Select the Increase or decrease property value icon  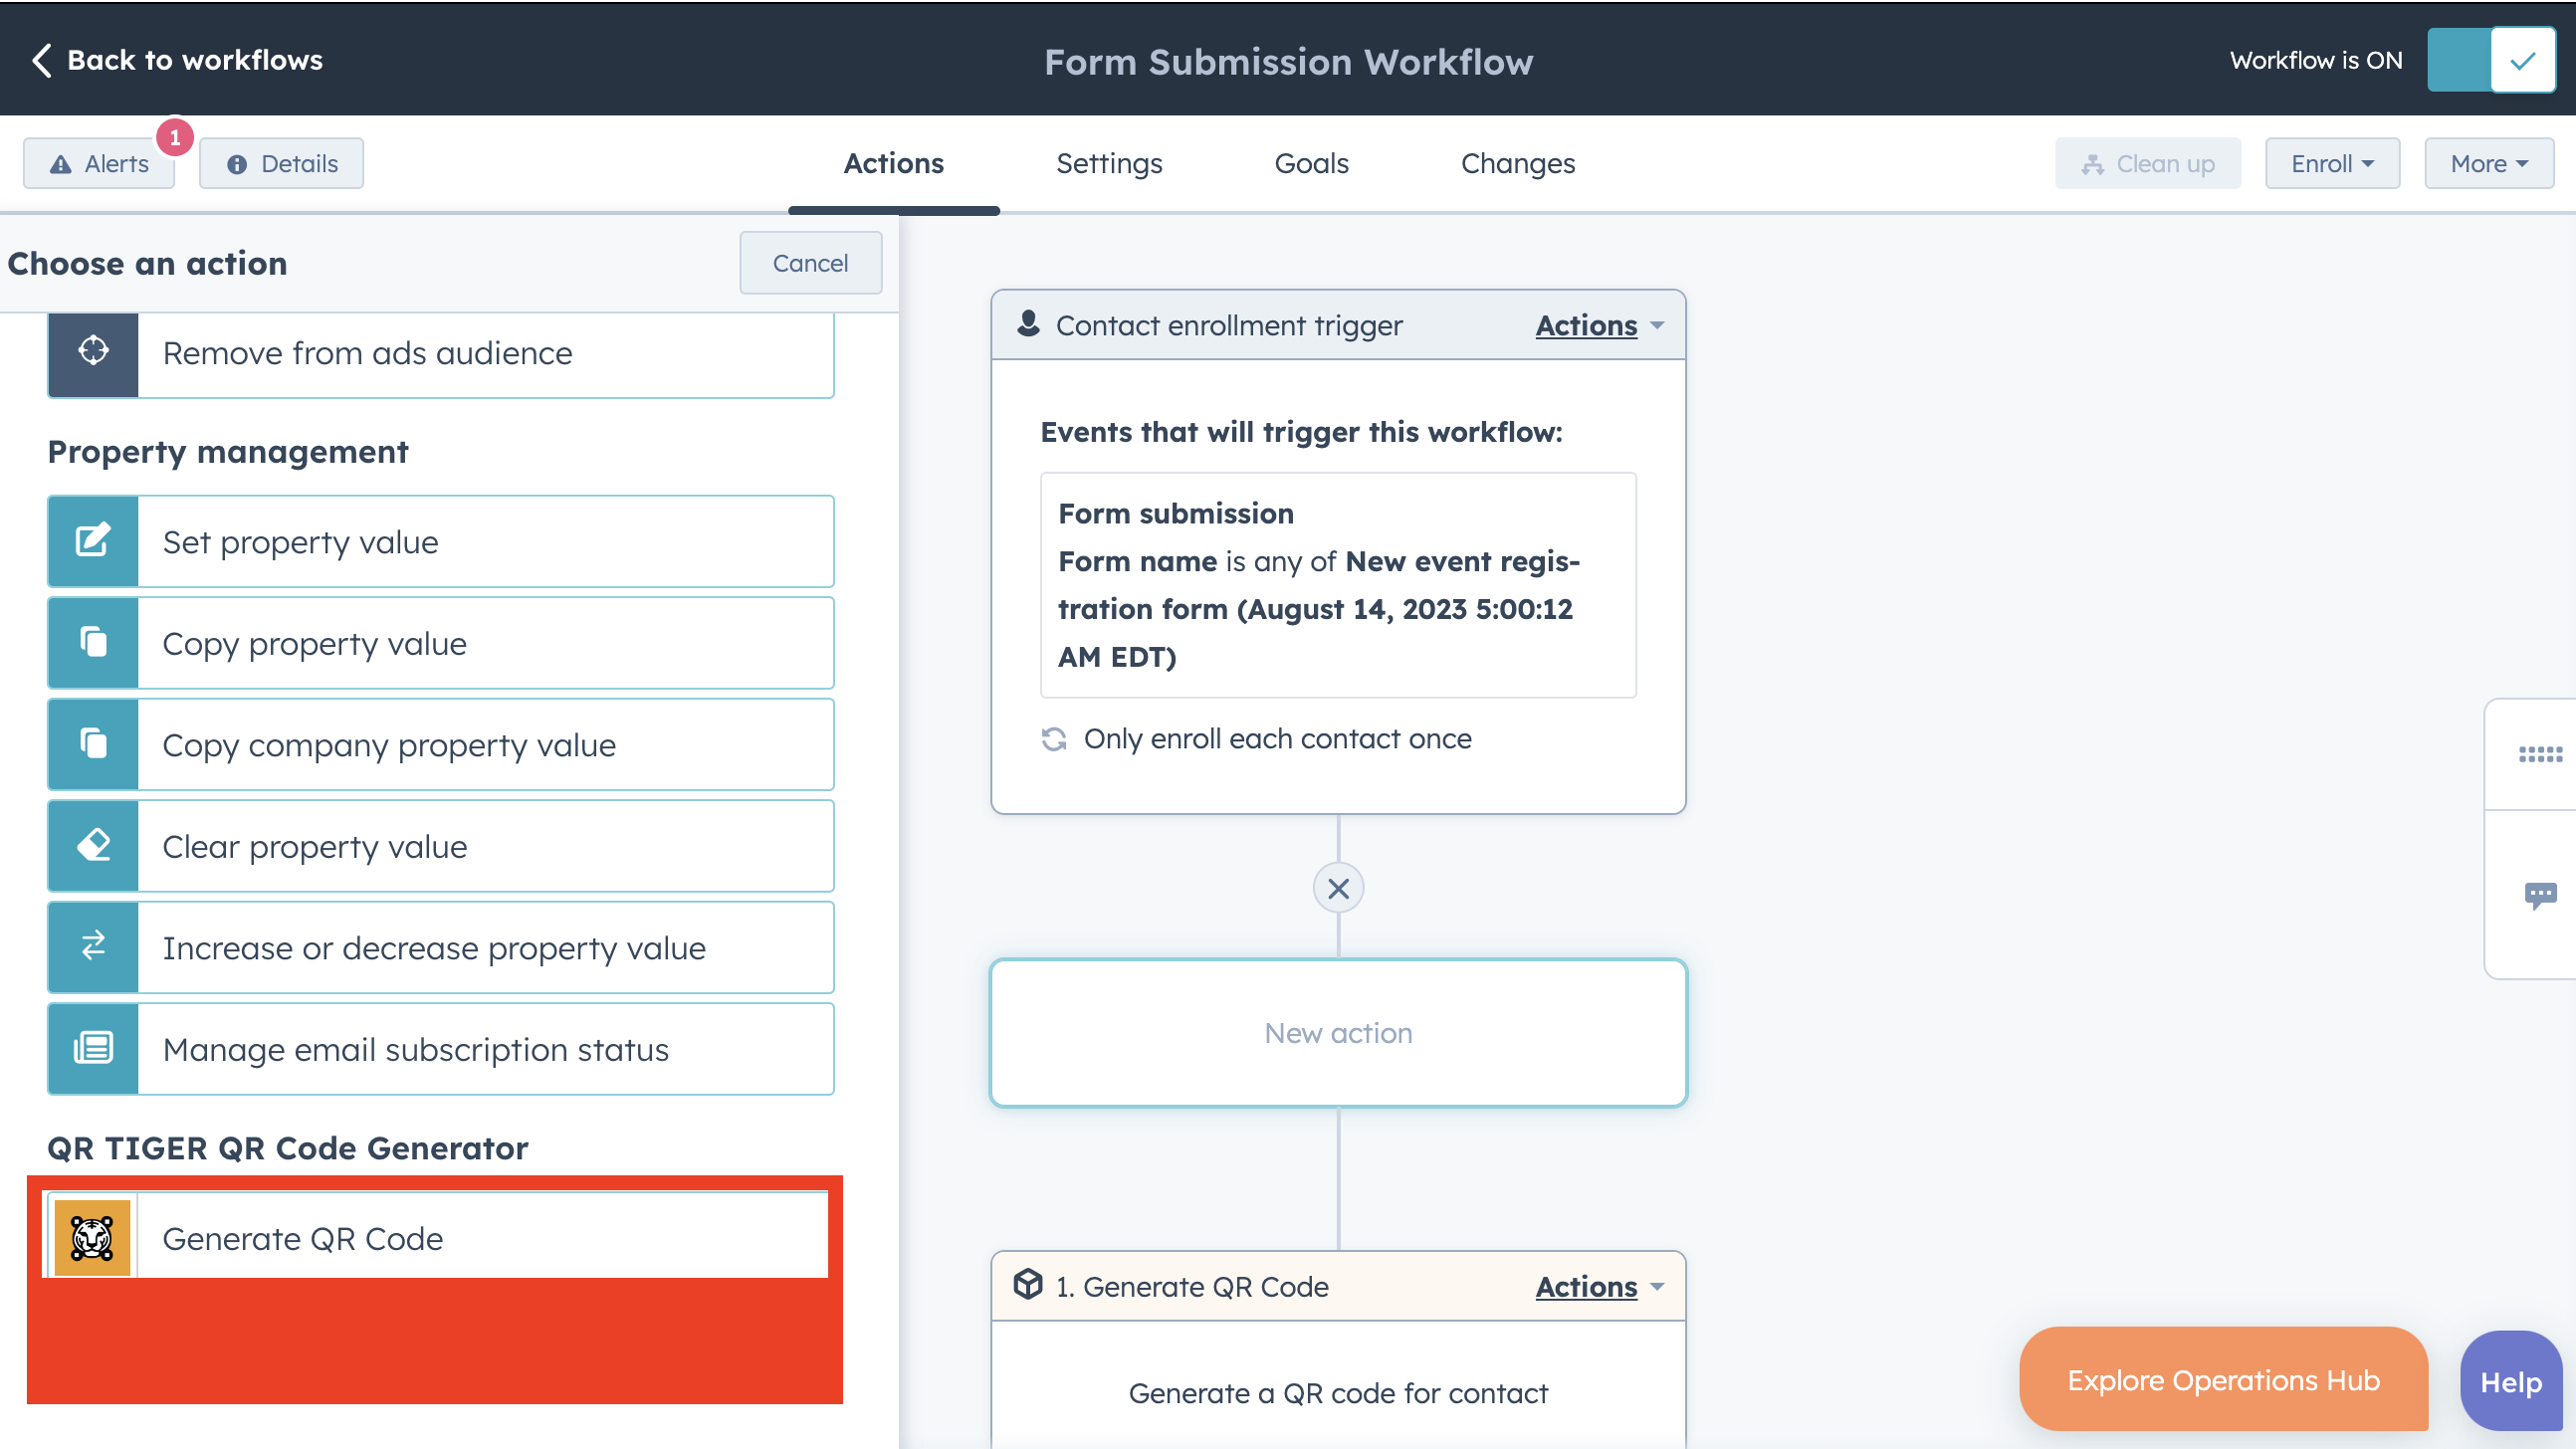point(92,947)
